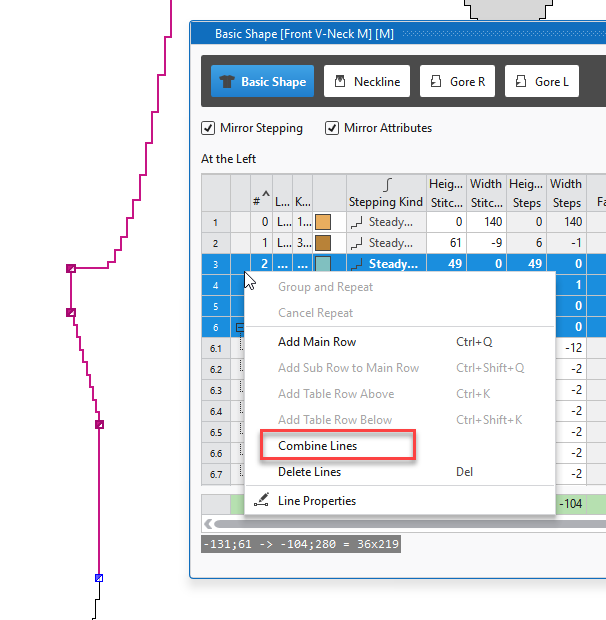Sort by the # column header
The width and height of the screenshot is (606, 620).
(259, 201)
